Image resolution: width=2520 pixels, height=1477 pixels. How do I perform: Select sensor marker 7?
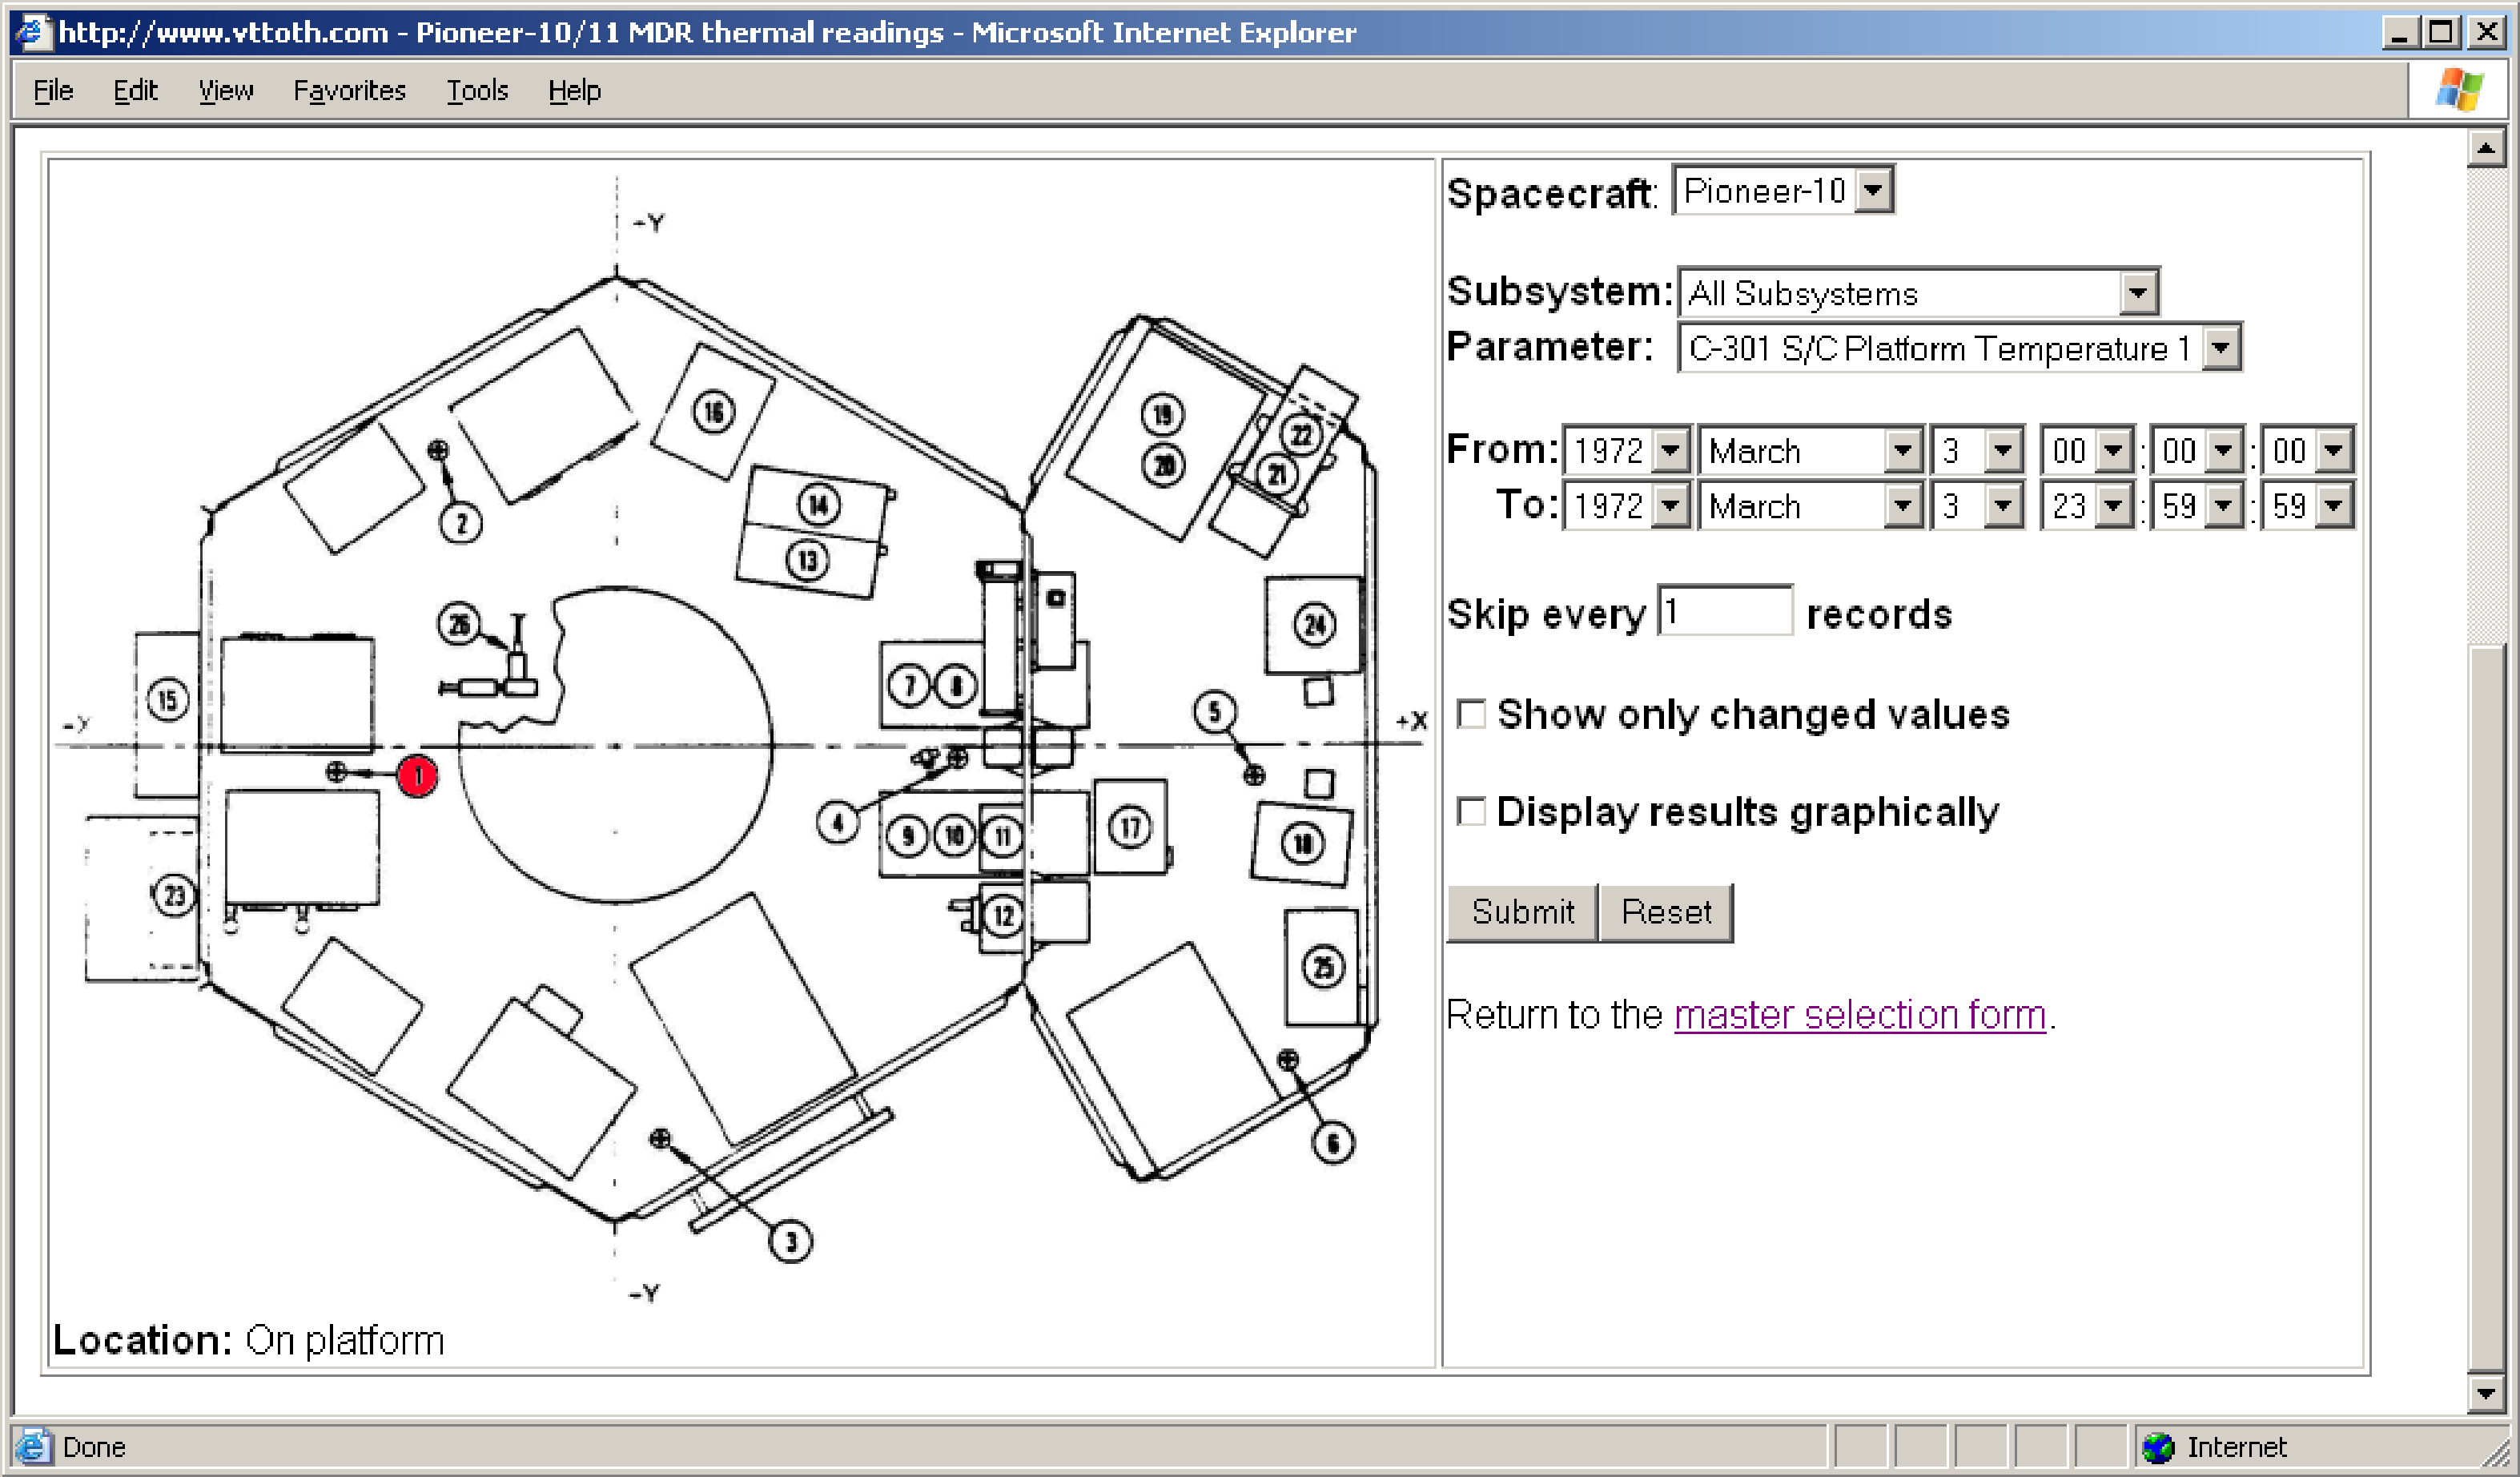(x=909, y=686)
